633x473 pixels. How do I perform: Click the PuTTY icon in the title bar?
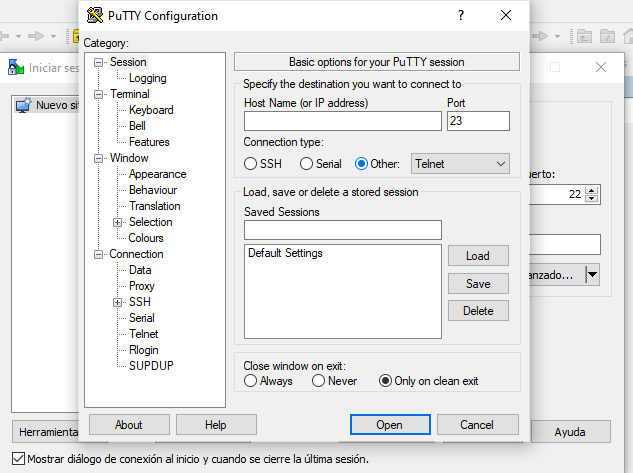(x=95, y=16)
